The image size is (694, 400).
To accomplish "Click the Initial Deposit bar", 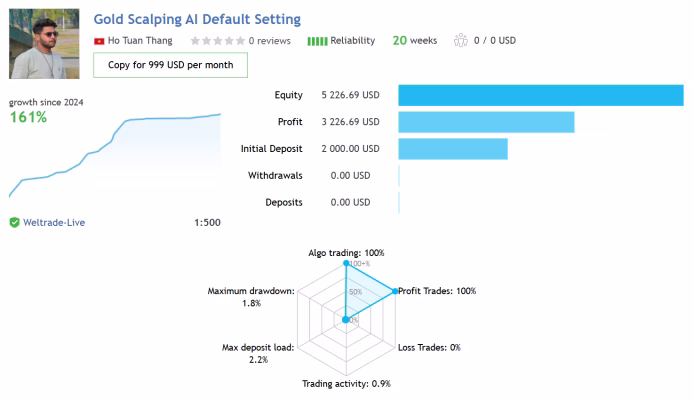I will 453,149.
